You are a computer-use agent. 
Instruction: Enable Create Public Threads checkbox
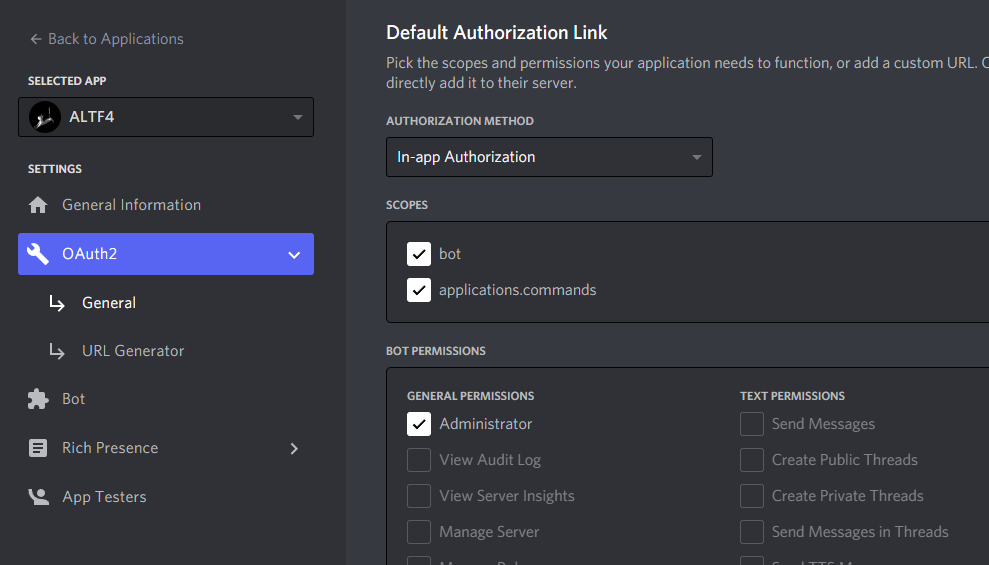(752, 460)
